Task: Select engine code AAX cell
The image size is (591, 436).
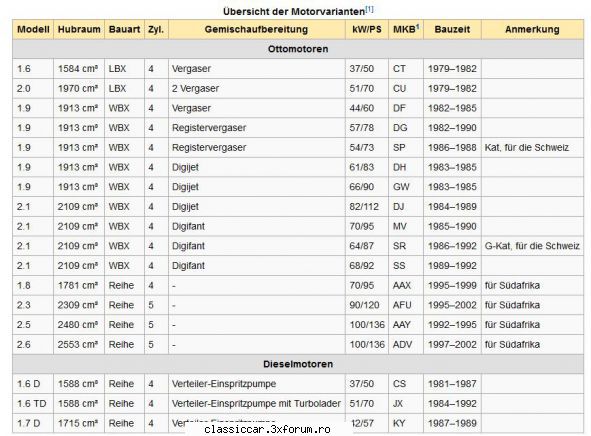Action: pyautogui.click(x=406, y=285)
